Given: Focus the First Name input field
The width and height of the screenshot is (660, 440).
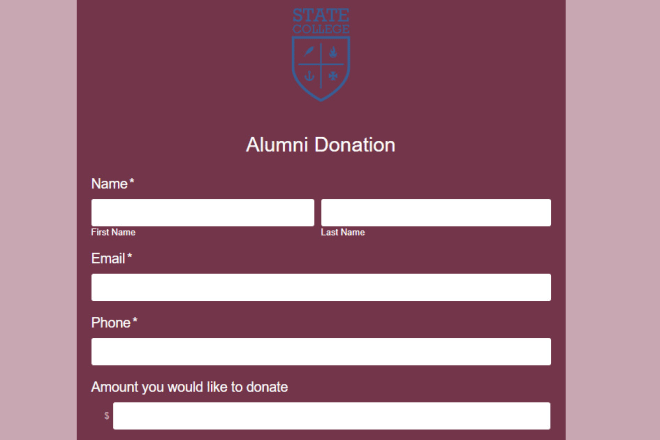Looking at the screenshot, I should tap(202, 213).
